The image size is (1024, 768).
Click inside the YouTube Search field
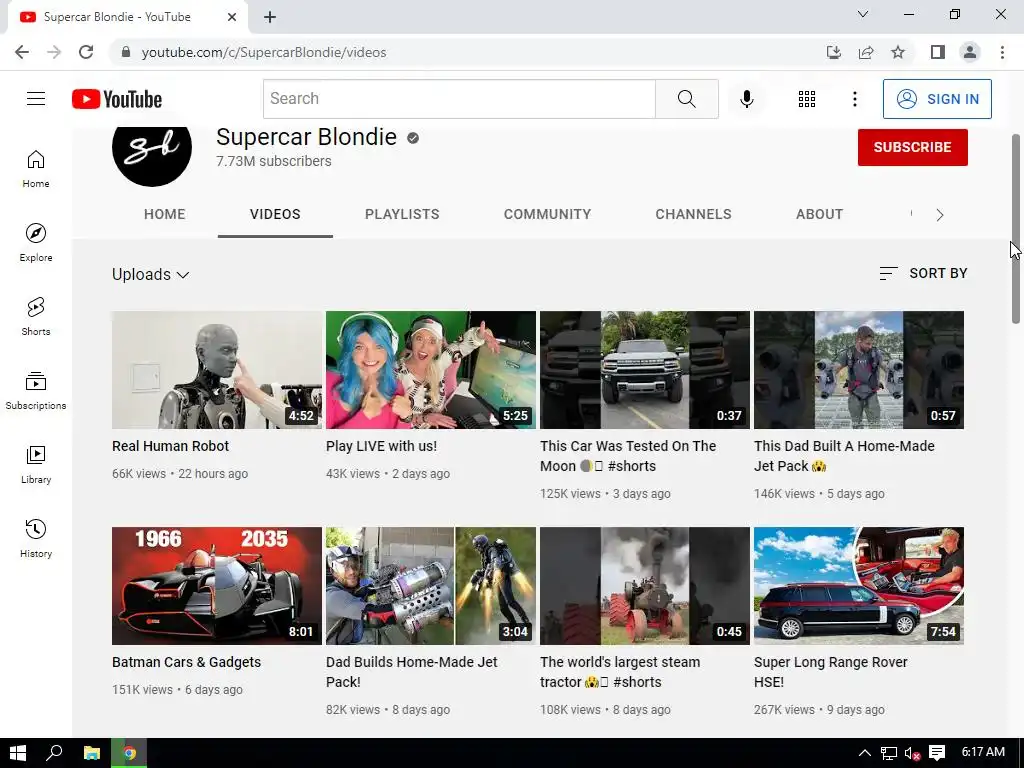click(x=459, y=99)
